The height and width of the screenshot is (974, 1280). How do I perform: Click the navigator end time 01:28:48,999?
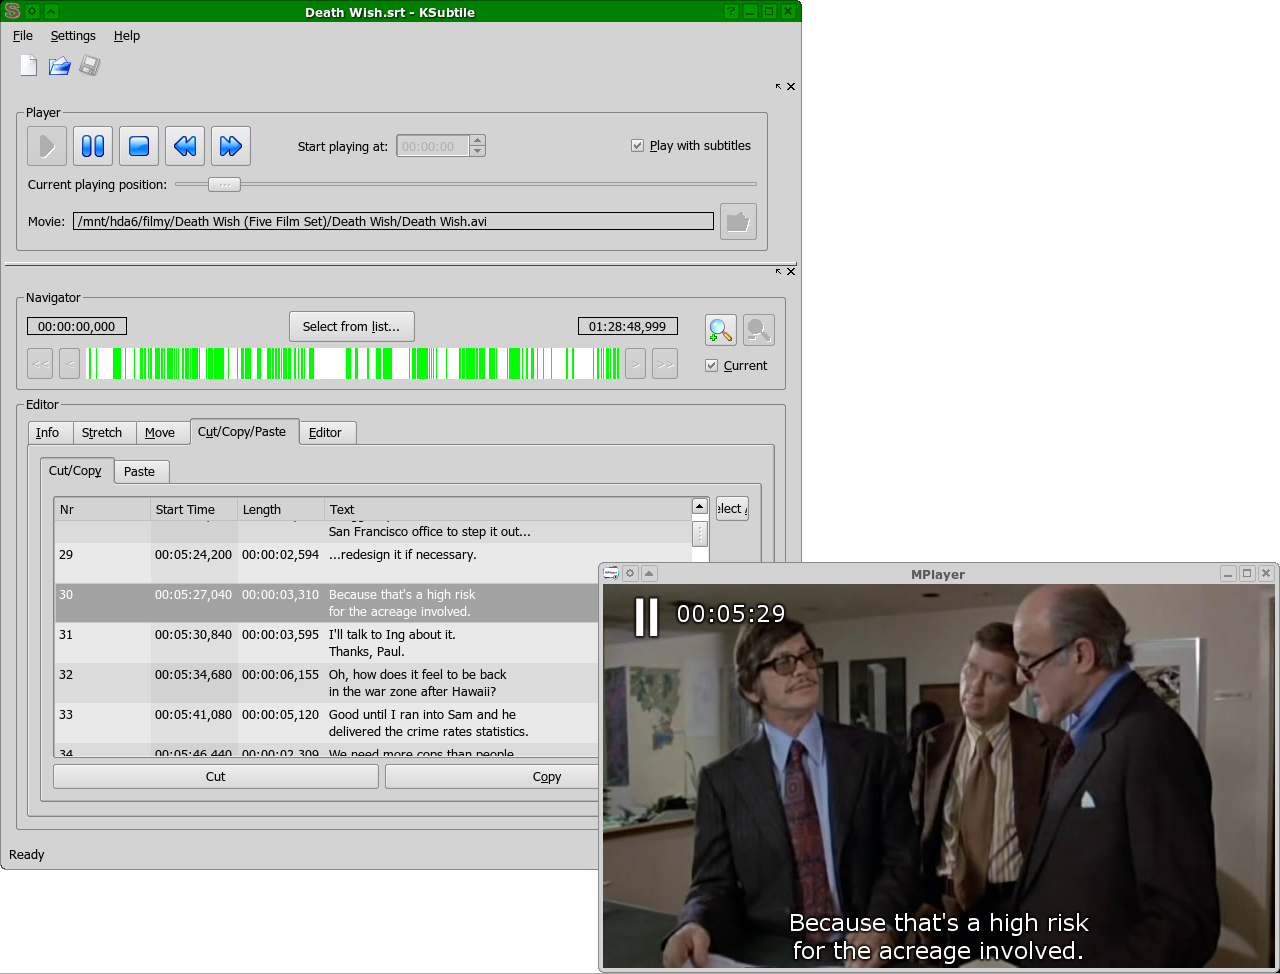[x=628, y=326]
